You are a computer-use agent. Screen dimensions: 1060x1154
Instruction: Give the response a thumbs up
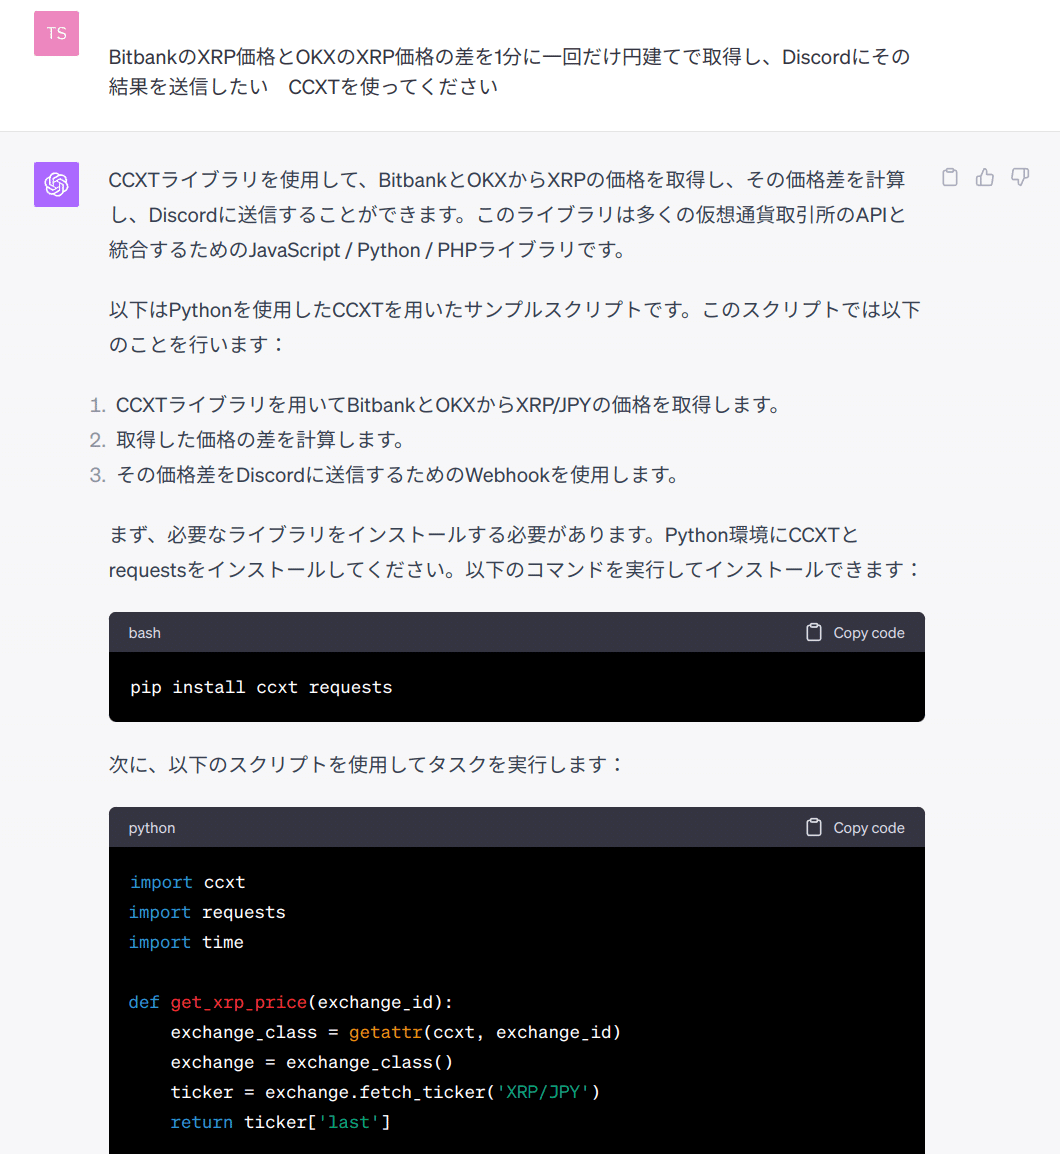pyautogui.click(x=984, y=177)
